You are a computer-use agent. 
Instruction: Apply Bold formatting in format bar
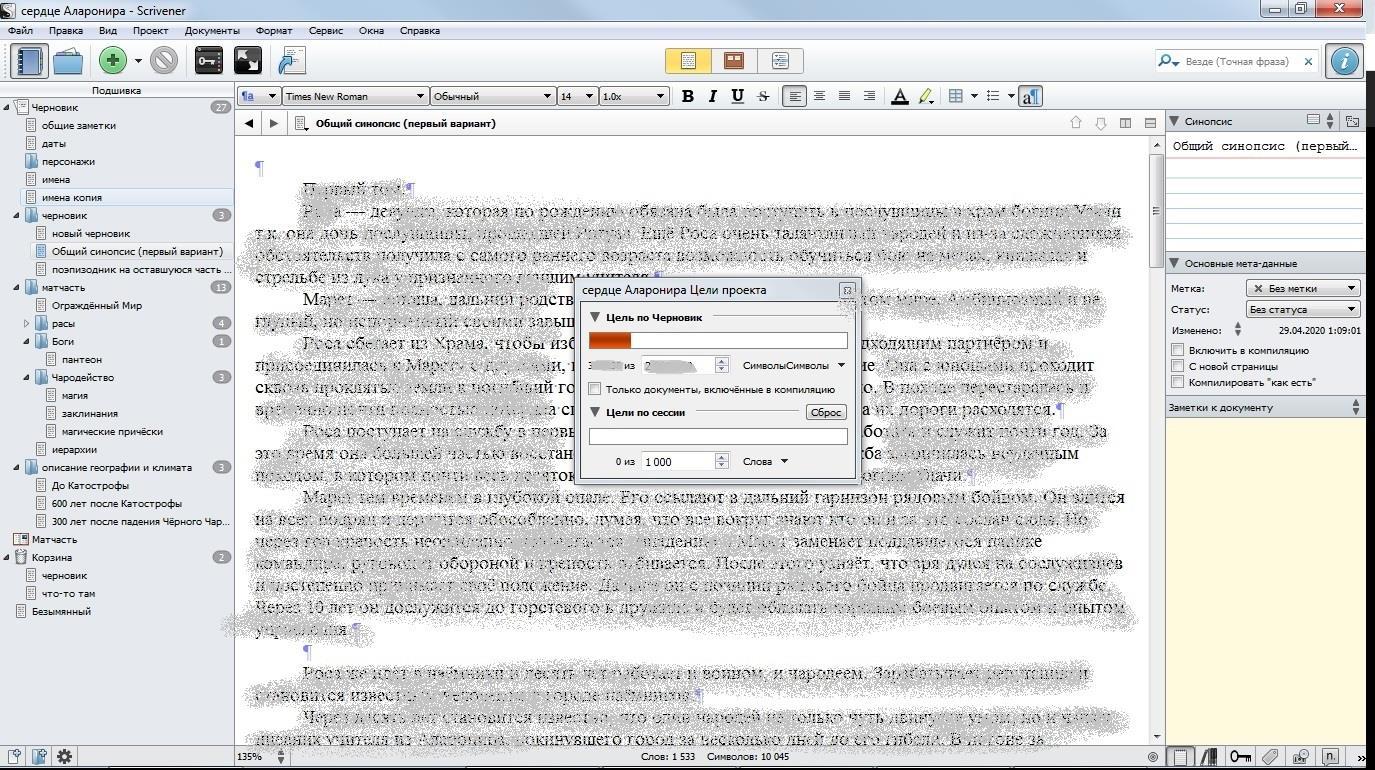pos(687,96)
